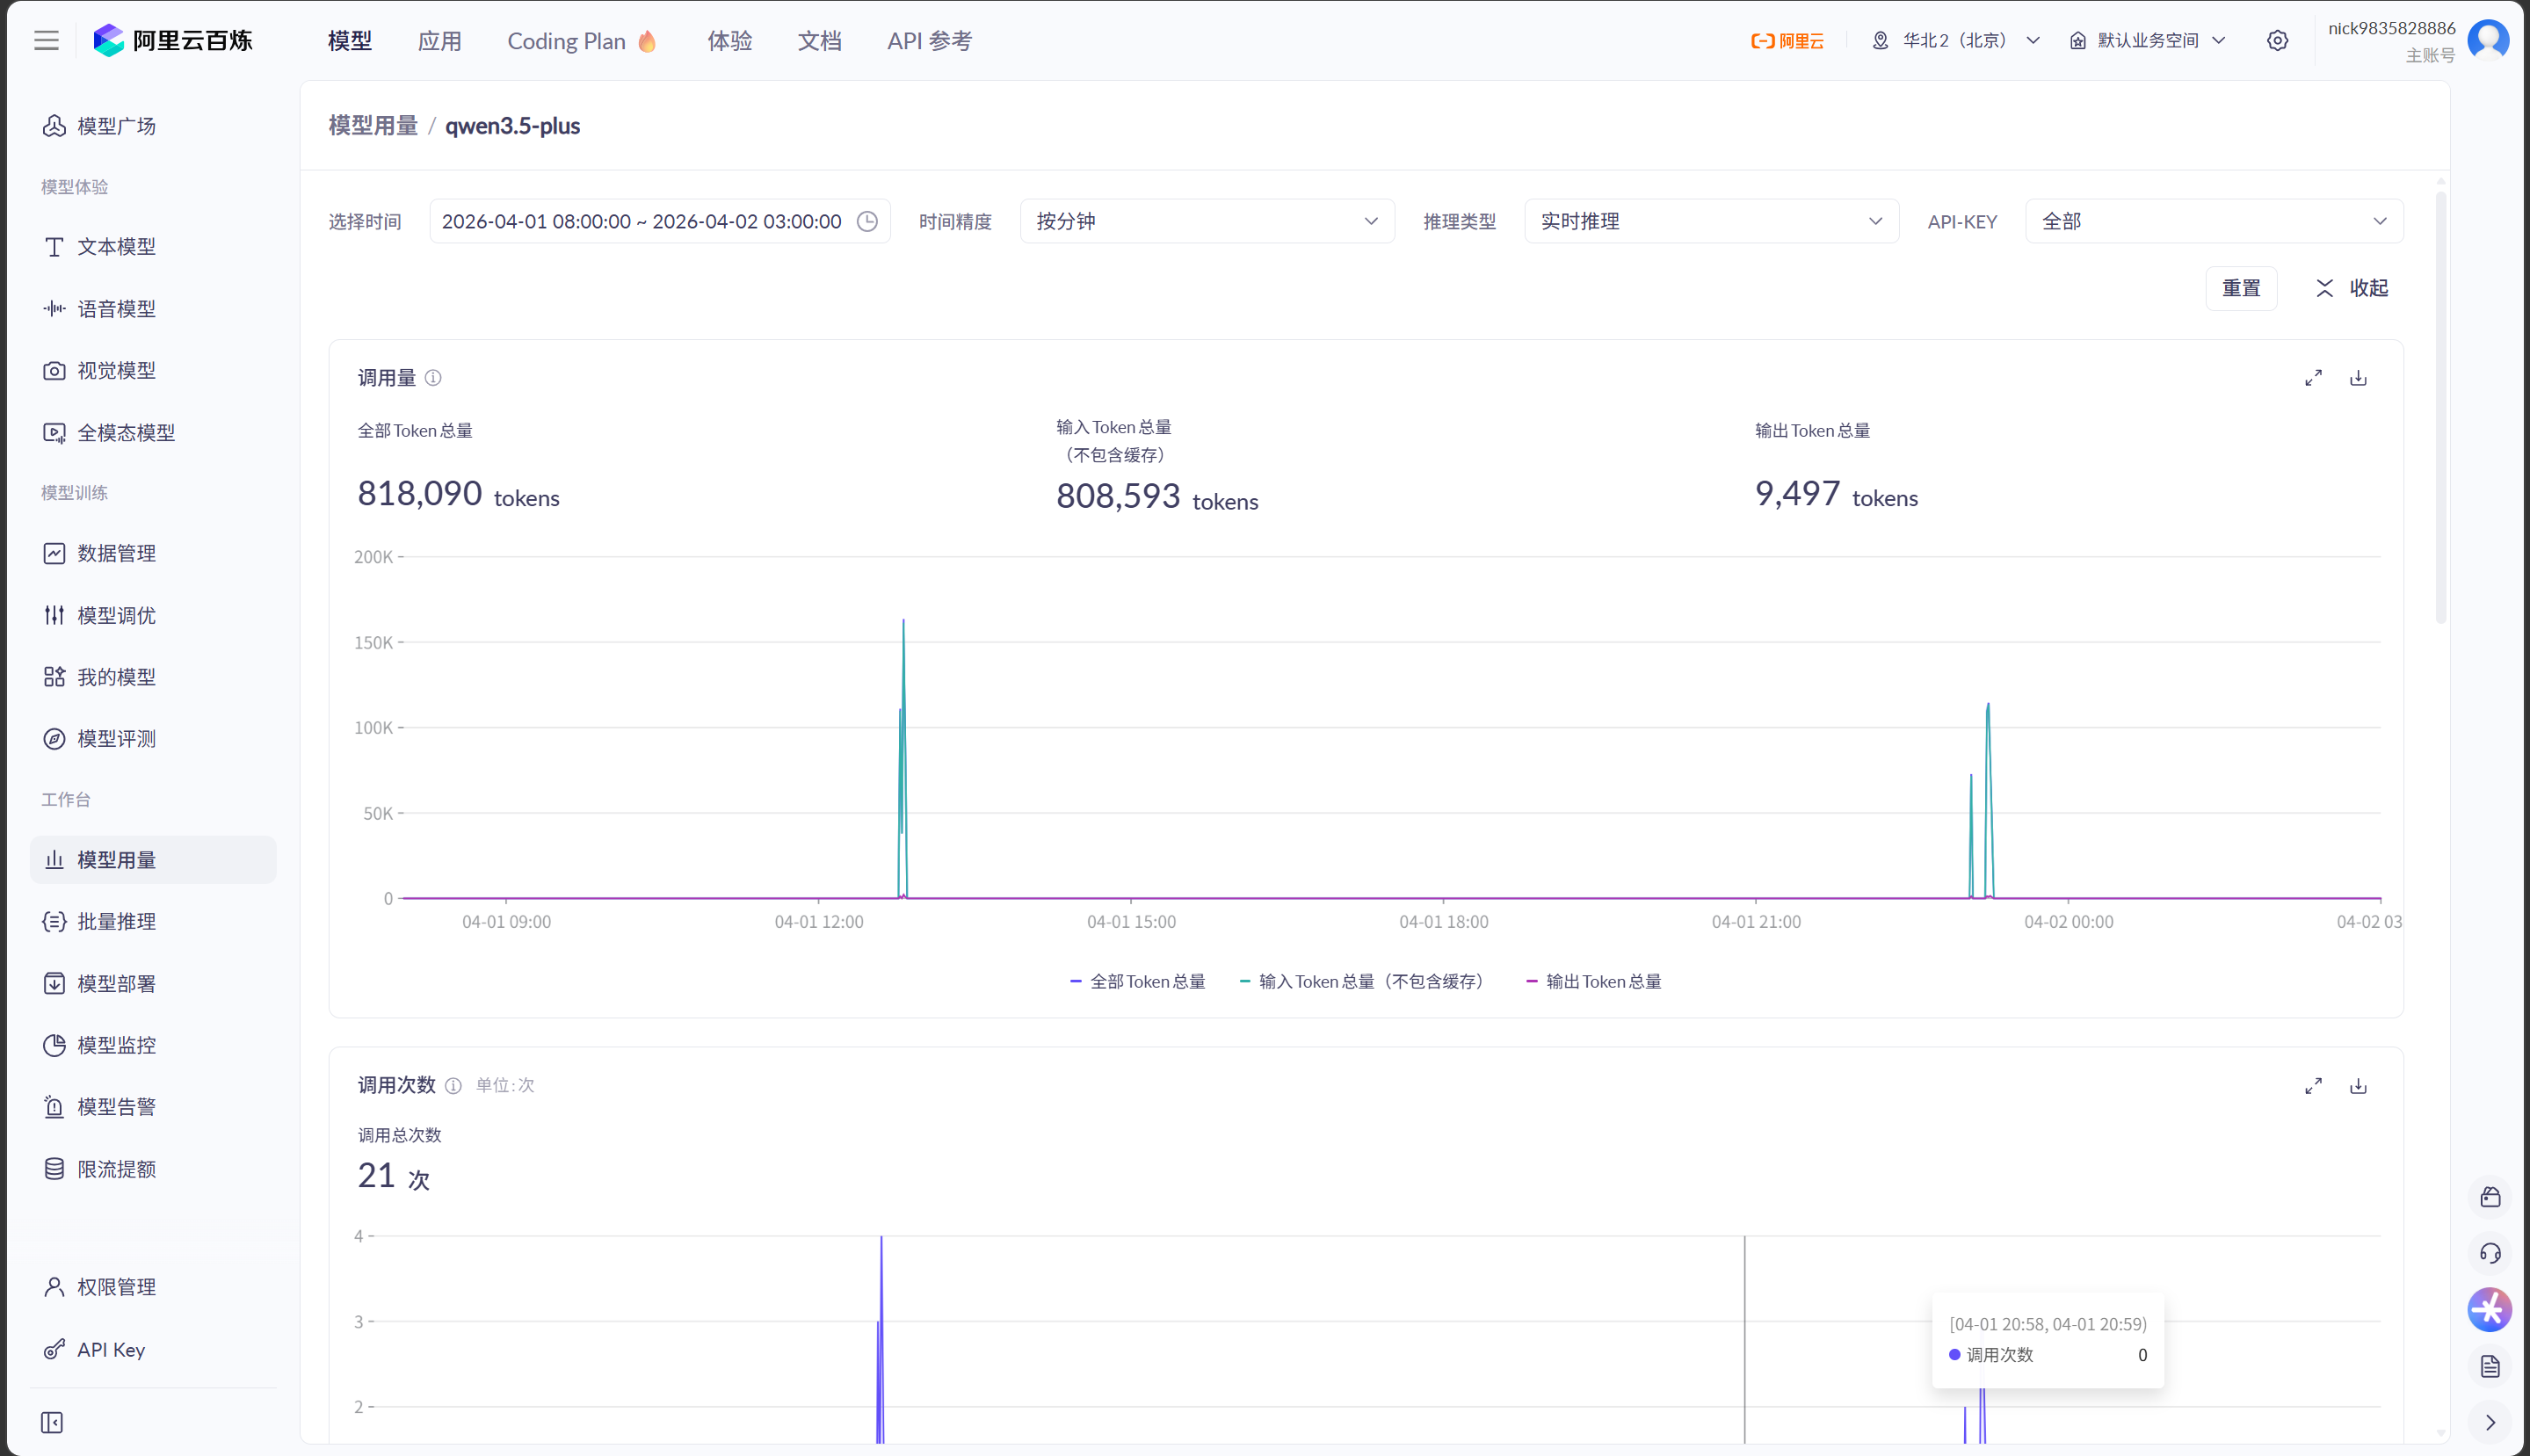Expand the 调用次数 chart to fullscreen
Viewport: 2530px width, 1456px height.
[2313, 1085]
